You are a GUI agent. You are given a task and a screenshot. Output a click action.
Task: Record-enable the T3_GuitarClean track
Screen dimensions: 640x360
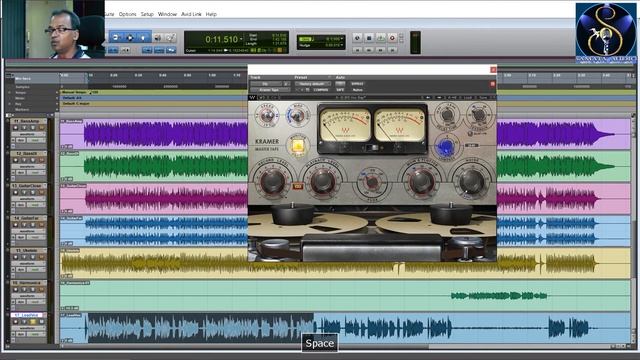coord(16,193)
